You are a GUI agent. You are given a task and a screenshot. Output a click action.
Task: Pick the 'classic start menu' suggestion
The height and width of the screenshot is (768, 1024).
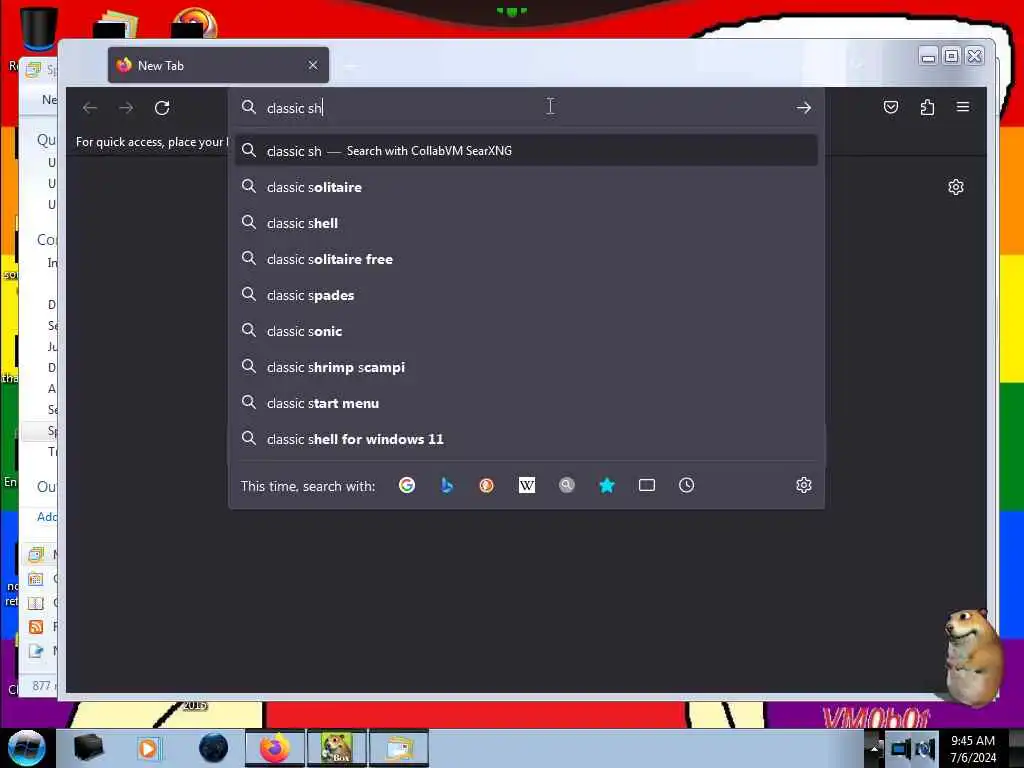(526, 403)
